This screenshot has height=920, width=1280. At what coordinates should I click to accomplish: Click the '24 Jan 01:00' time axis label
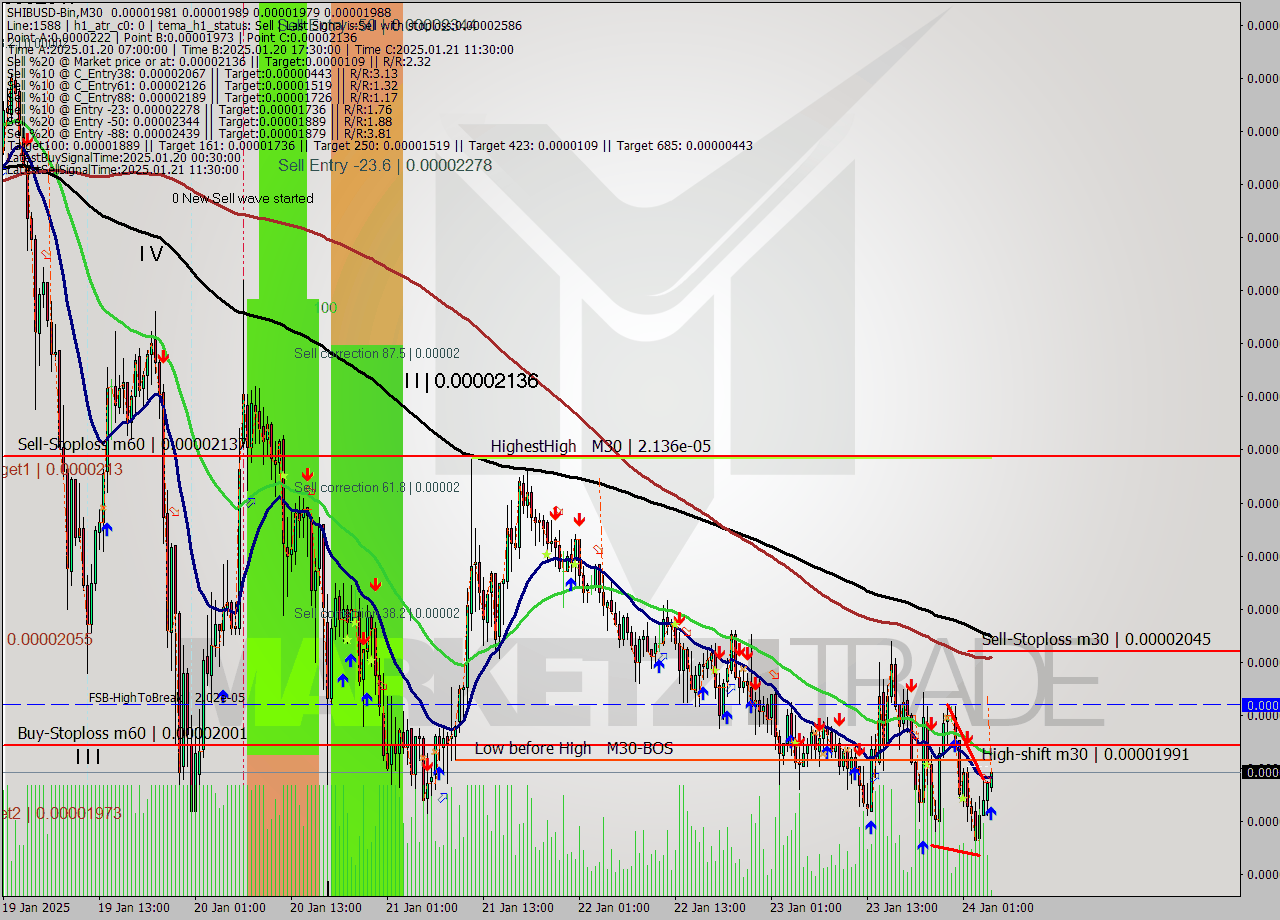(x=997, y=907)
